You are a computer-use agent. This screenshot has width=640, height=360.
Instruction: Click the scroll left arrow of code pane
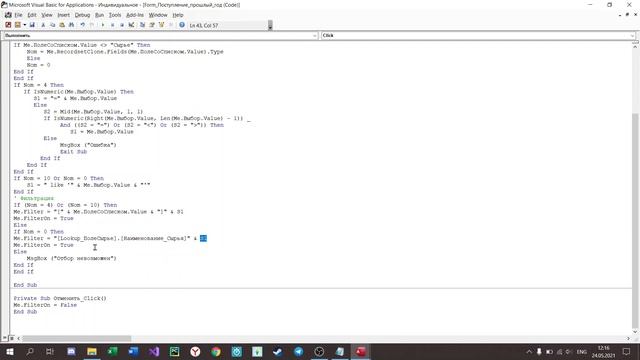pos(18,338)
